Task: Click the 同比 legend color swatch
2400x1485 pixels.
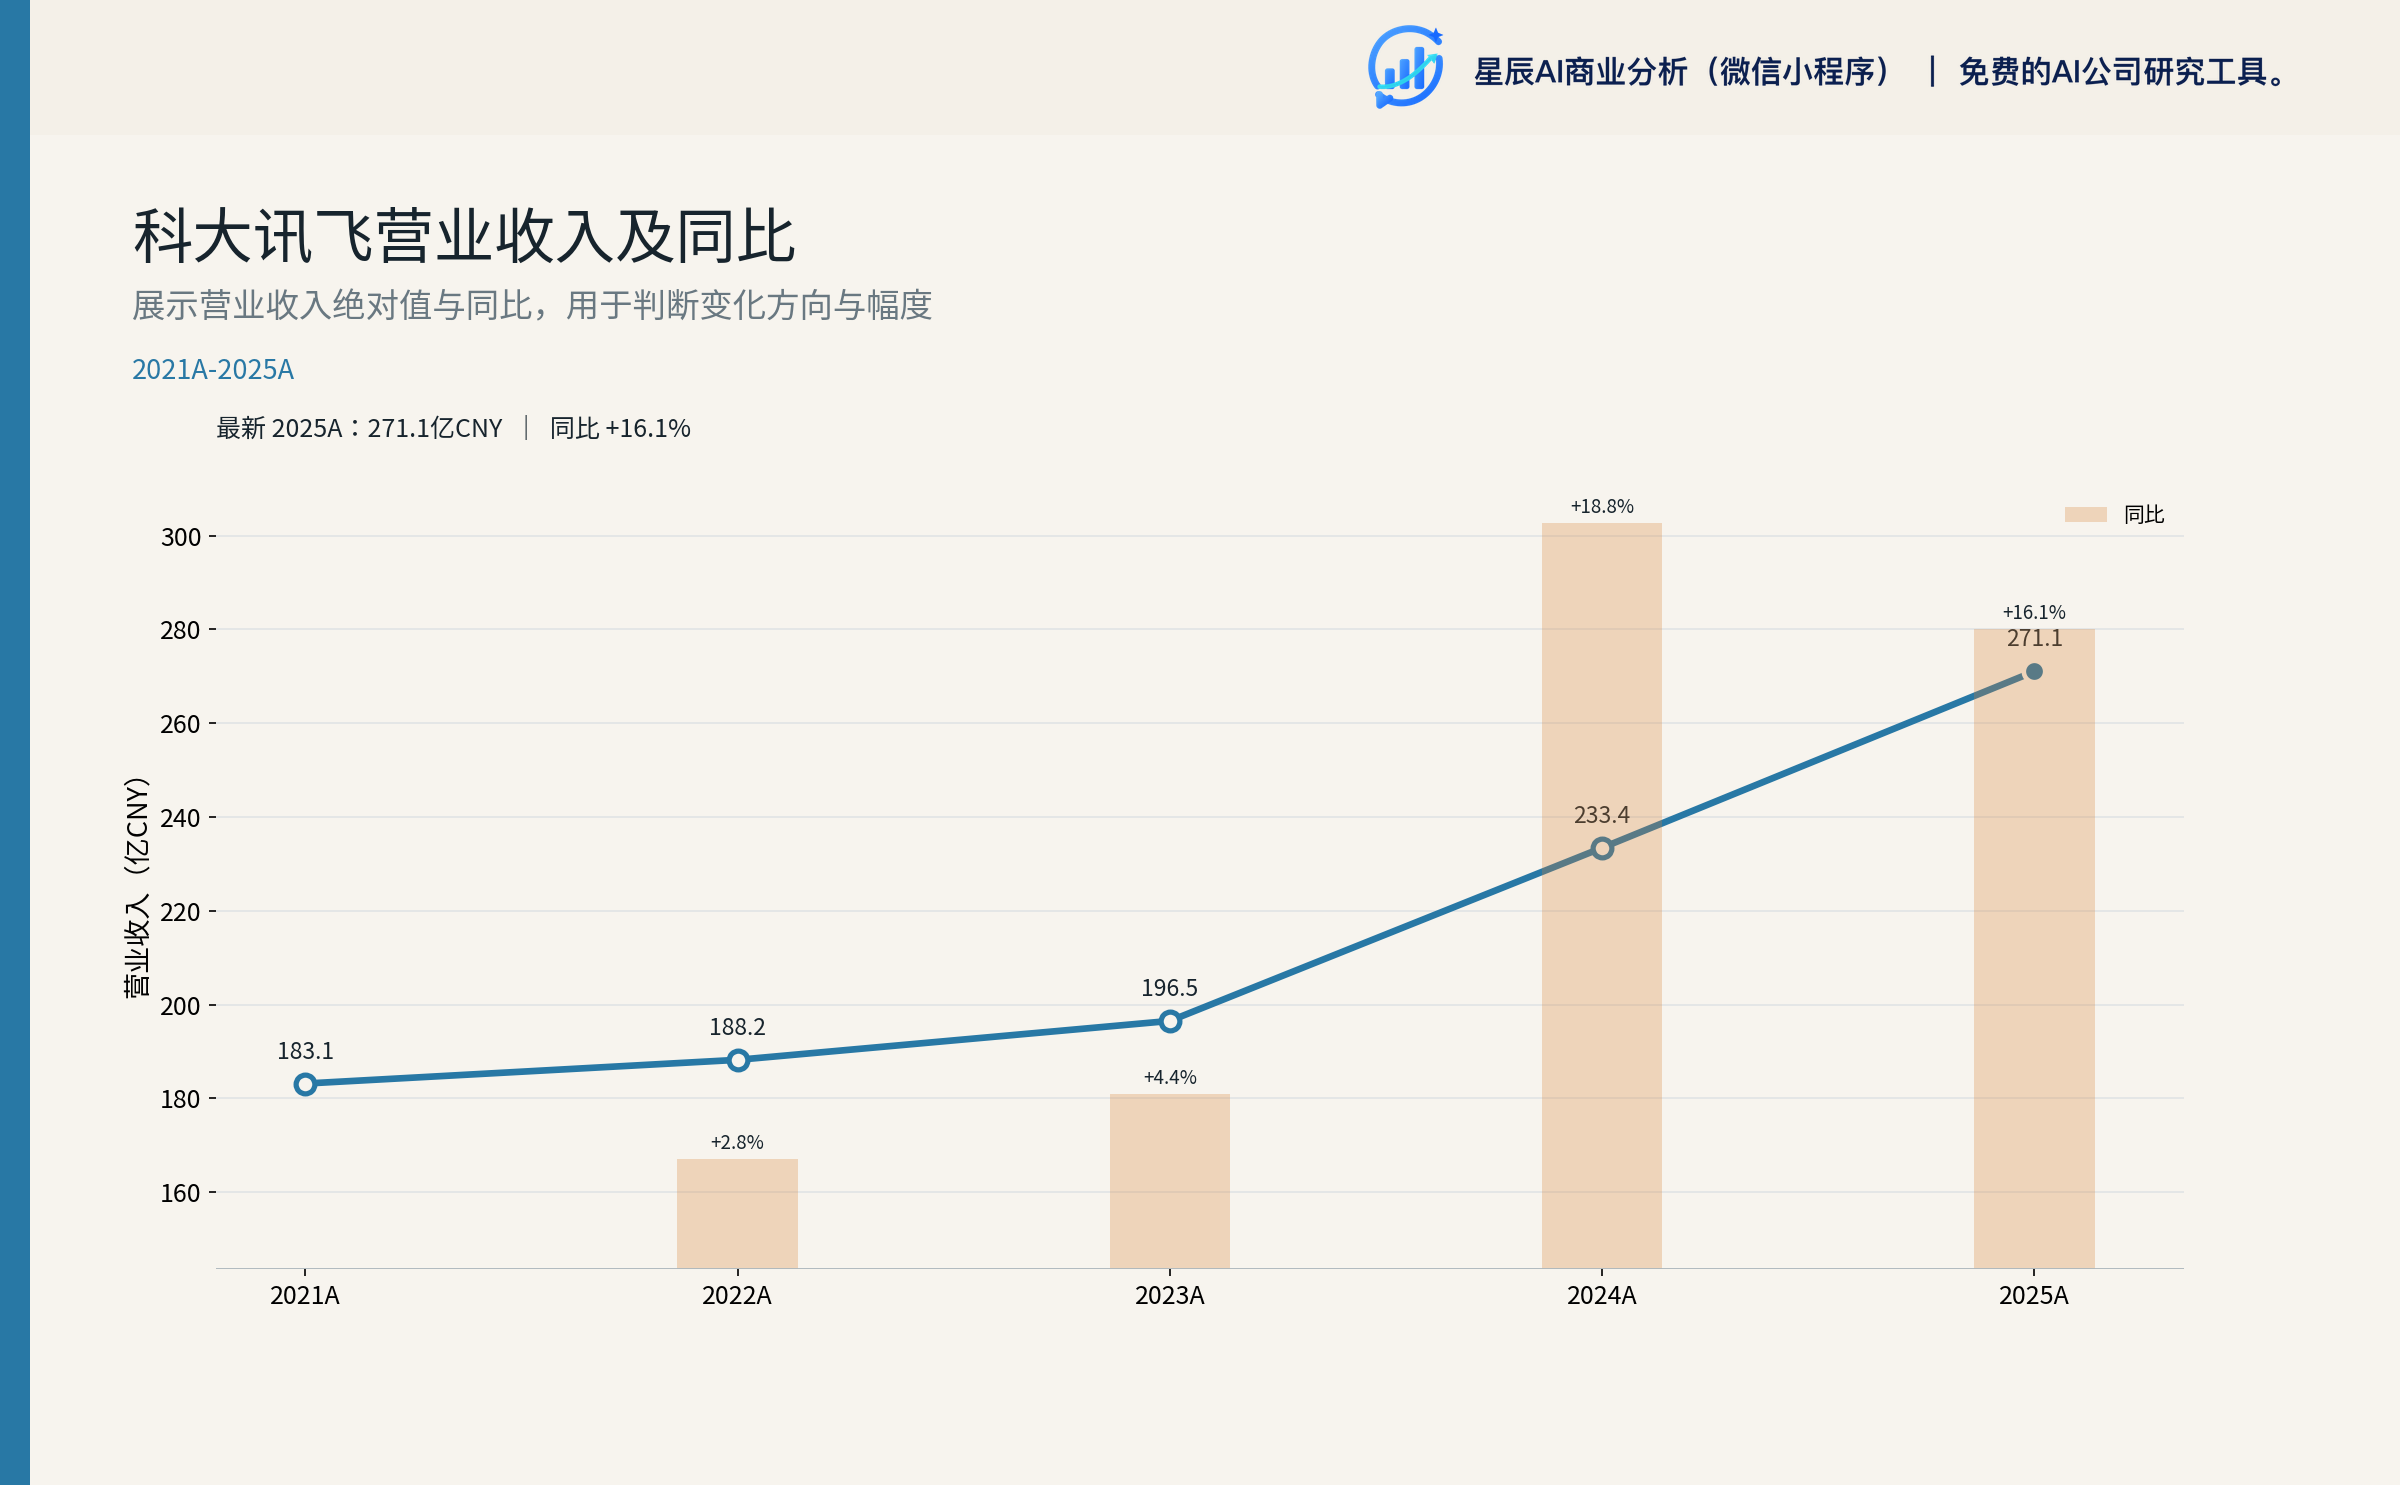Action: tap(2085, 514)
